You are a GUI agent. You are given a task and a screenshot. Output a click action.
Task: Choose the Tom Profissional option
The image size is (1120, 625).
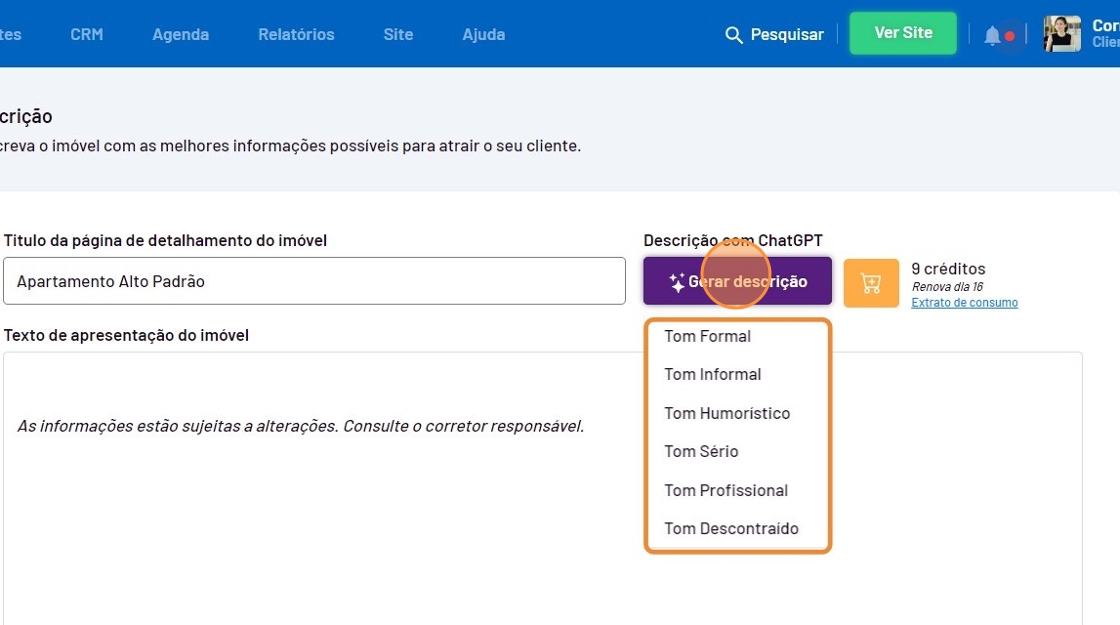[726, 490]
